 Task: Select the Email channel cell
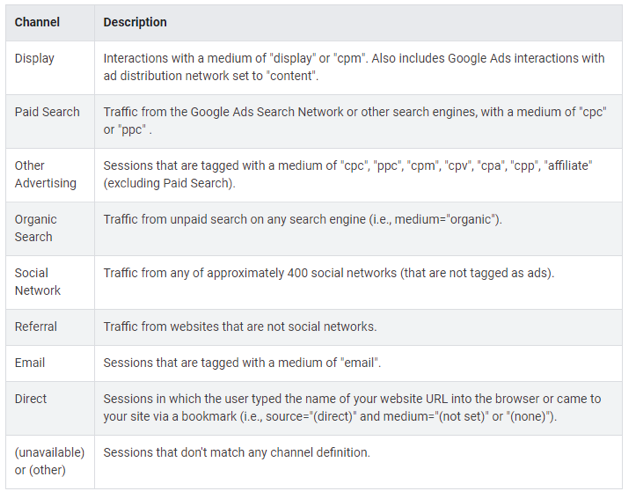pyautogui.click(x=30, y=362)
